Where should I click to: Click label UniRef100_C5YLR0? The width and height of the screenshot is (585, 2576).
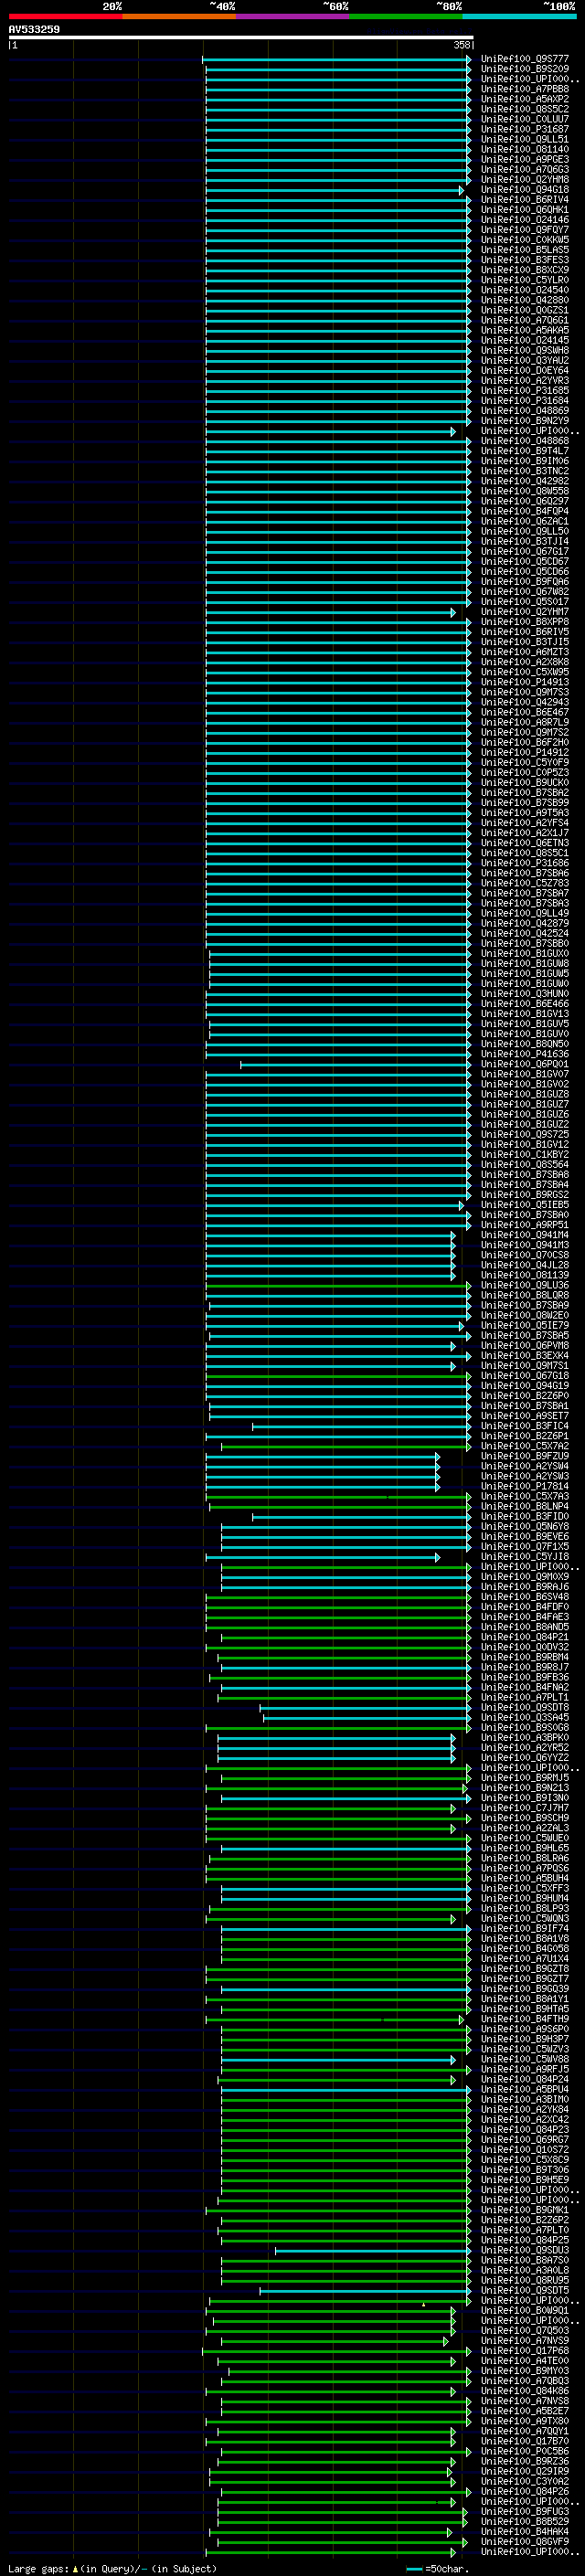[x=525, y=280]
